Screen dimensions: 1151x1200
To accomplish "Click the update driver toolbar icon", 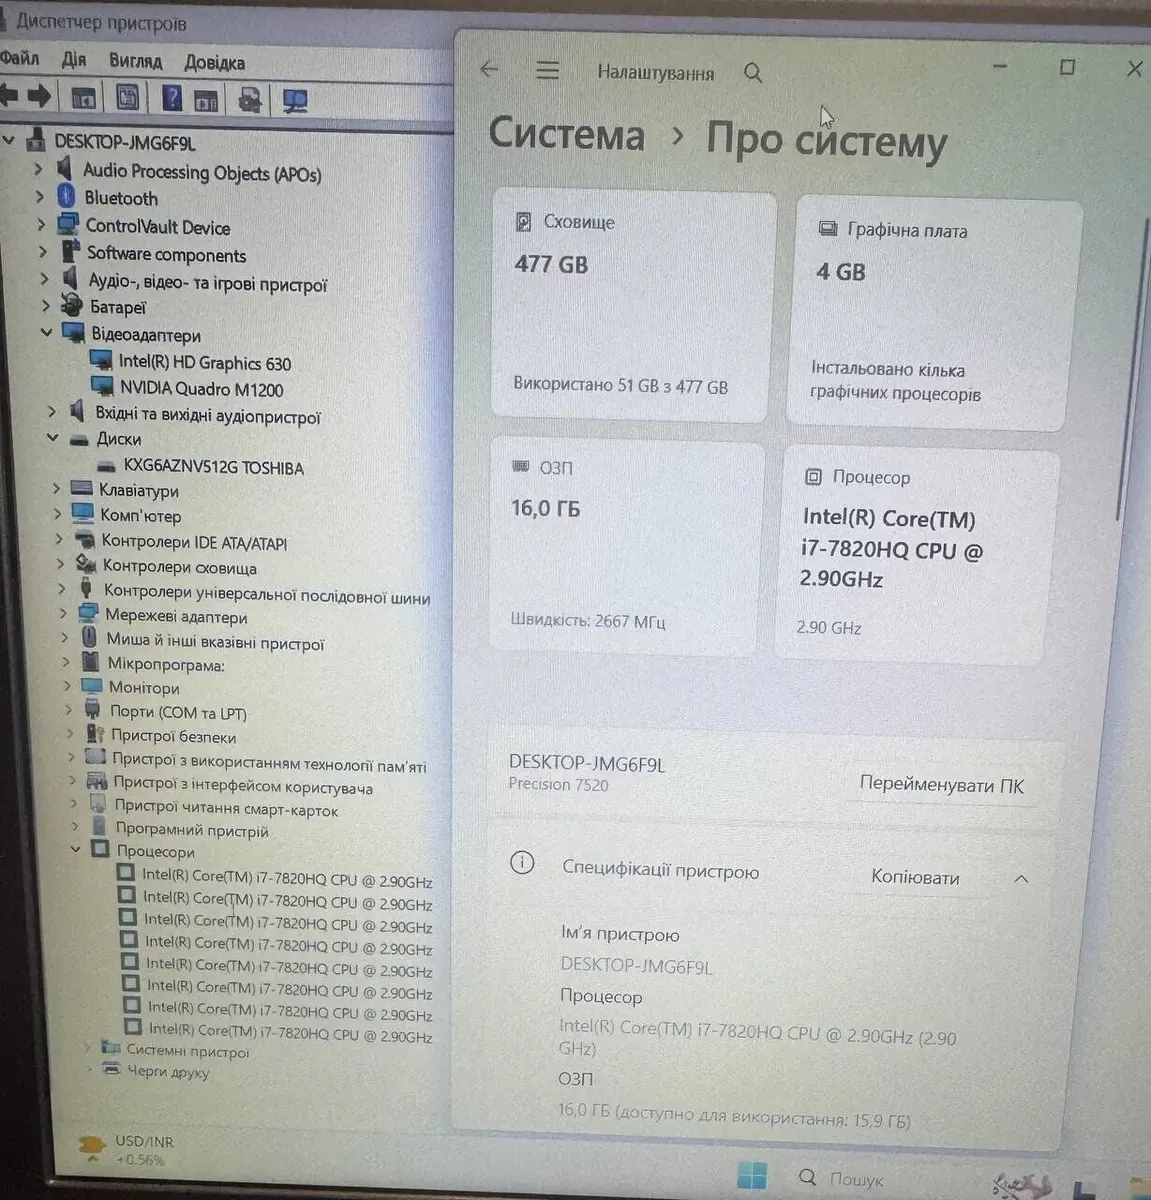I will coord(250,99).
